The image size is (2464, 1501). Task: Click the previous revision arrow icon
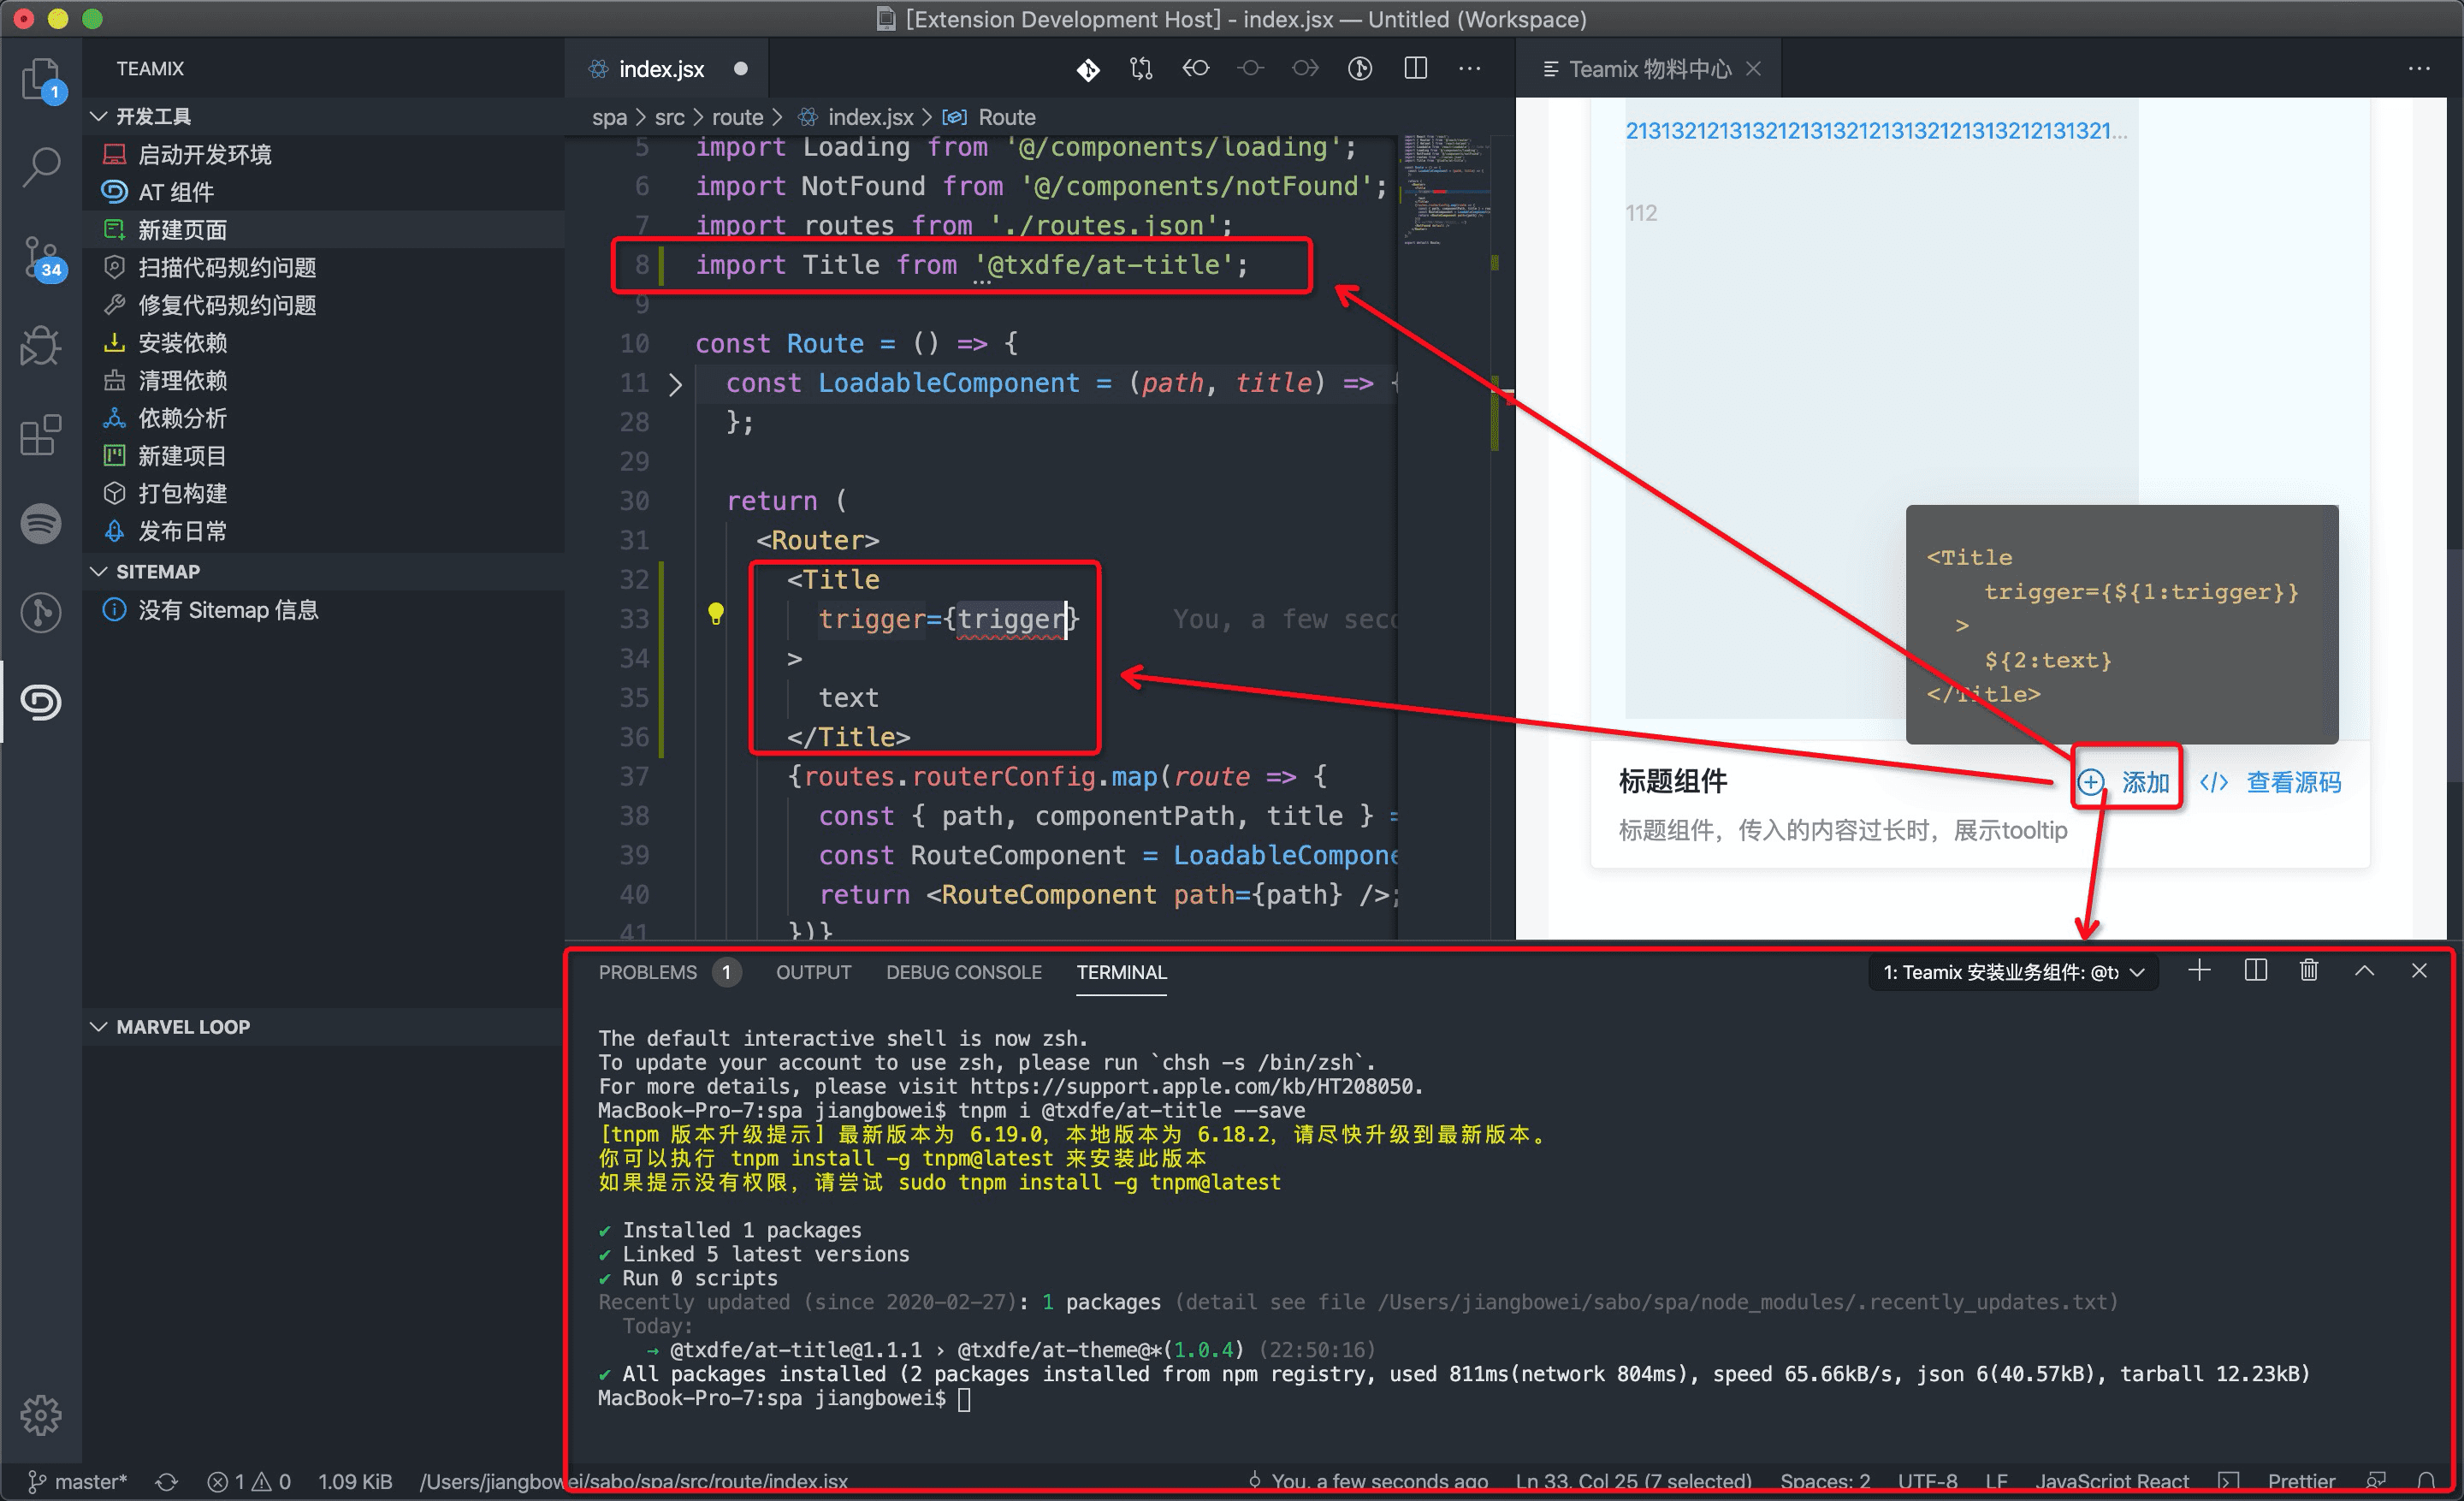[x=1196, y=69]
